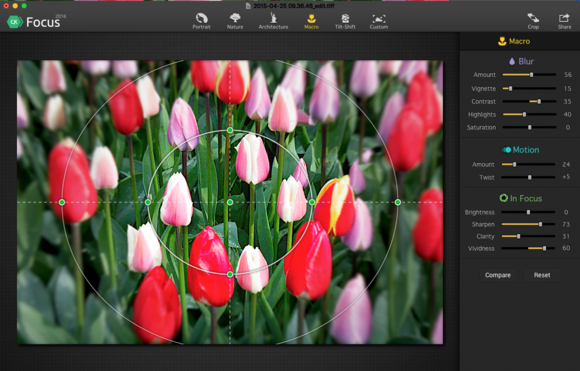Screen dimensions: 580x371
Task: Switch to Architecture mode
Action: (273, 21)
